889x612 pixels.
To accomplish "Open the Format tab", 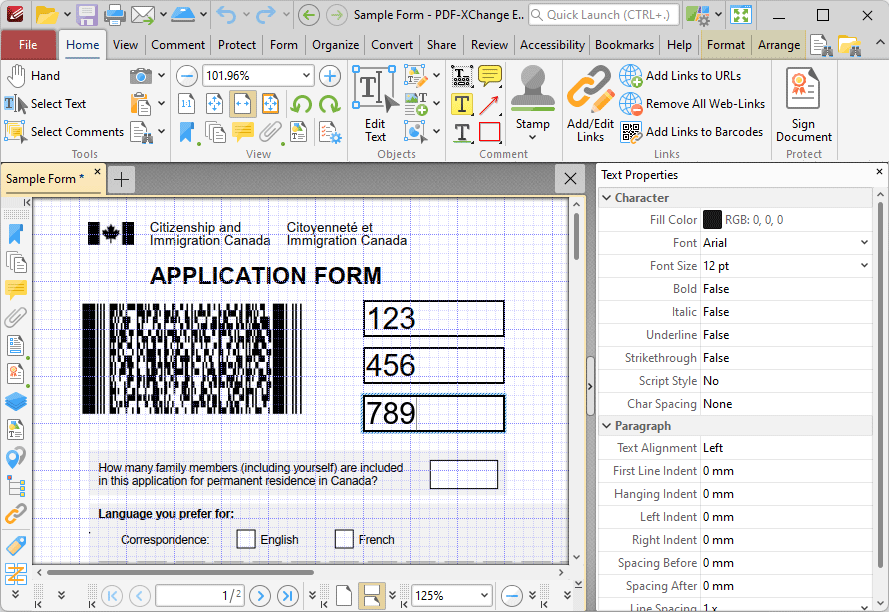I will point(725,45).
